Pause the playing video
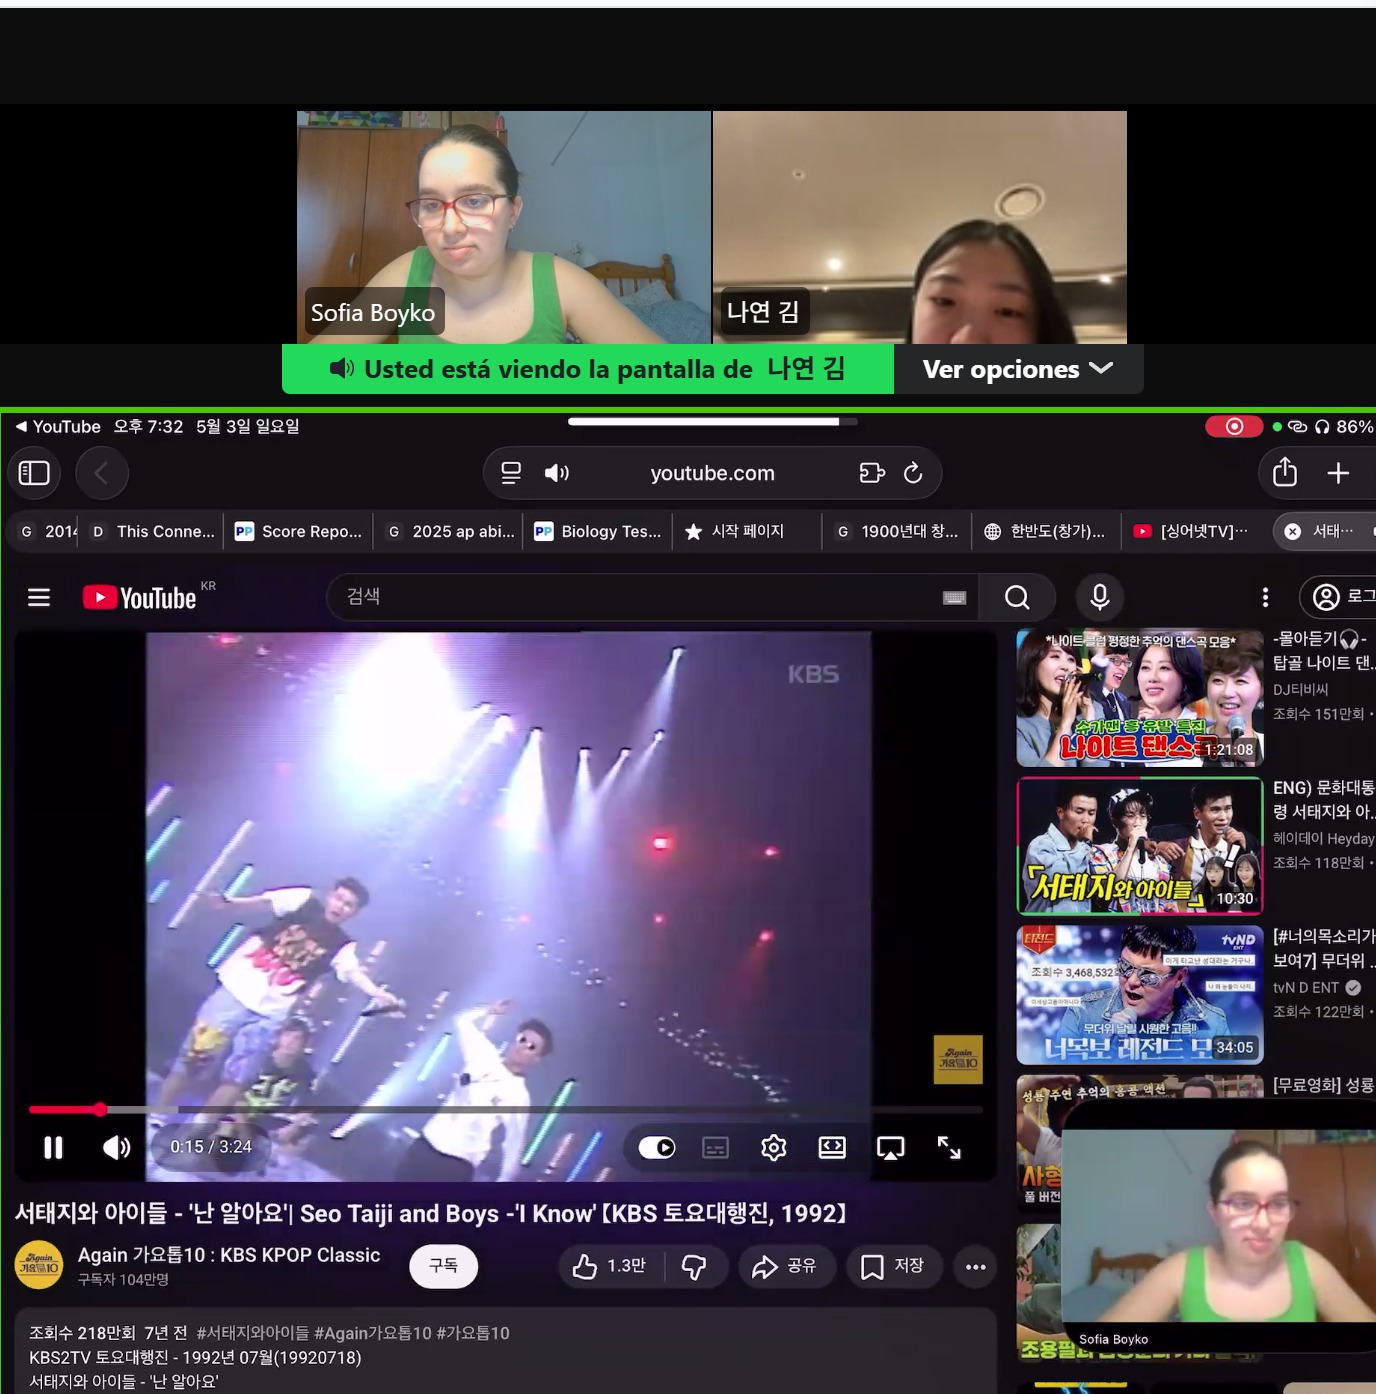1376x1394 pixels. 54,1148
